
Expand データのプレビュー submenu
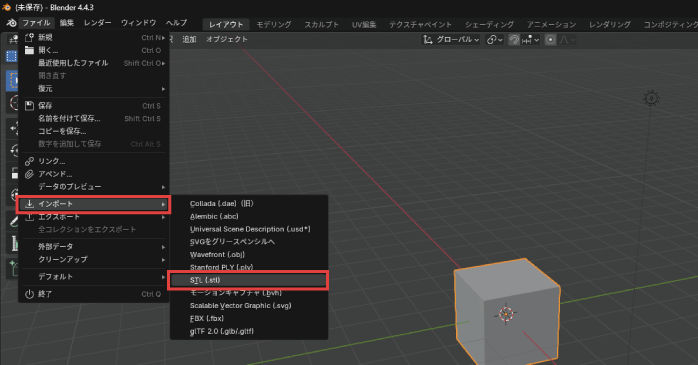click(x=163, y=187)
